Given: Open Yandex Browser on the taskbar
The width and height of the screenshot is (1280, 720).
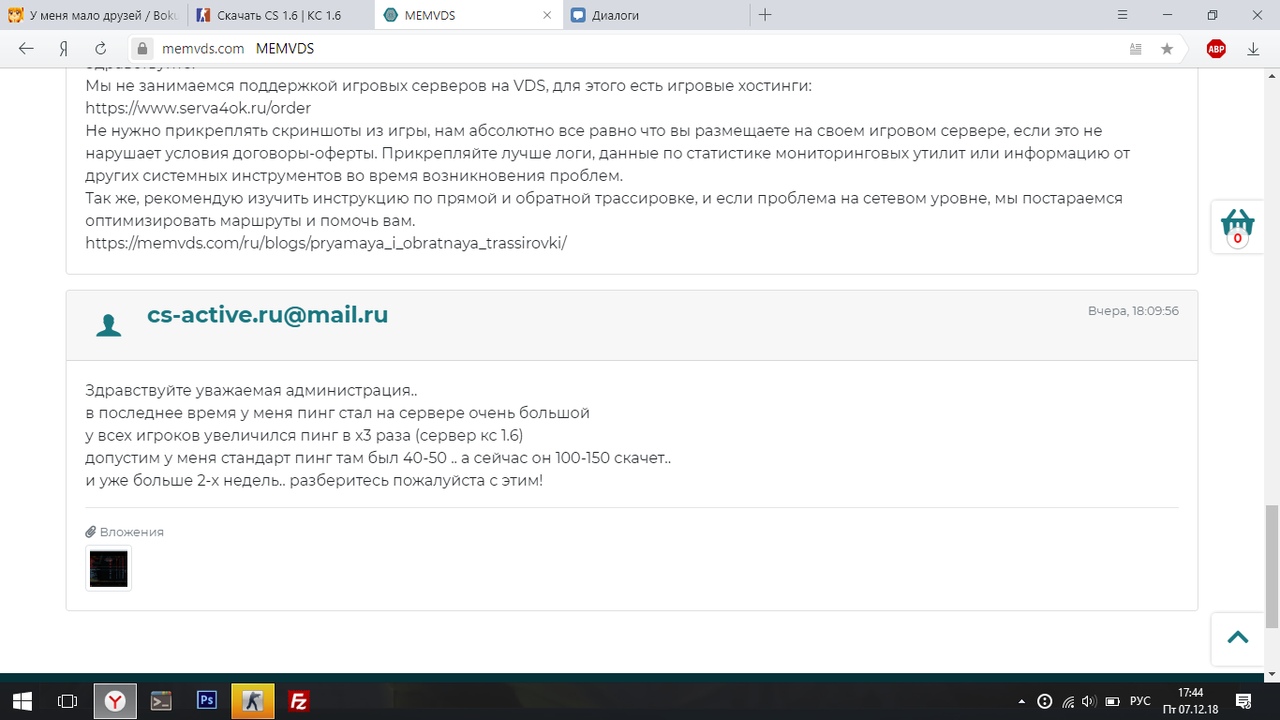Looking at the screenshot, I should 115,701.
